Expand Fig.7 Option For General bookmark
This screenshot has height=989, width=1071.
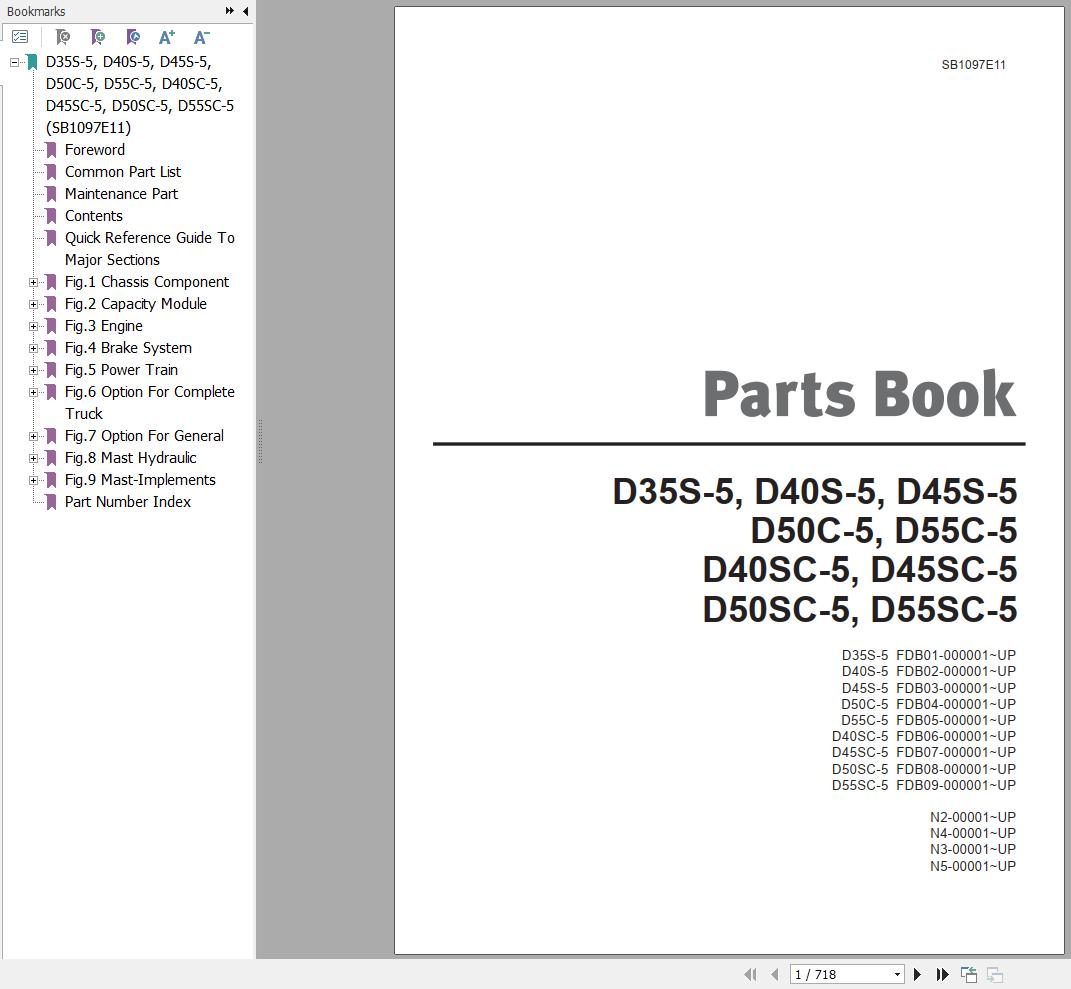point(33,436)
